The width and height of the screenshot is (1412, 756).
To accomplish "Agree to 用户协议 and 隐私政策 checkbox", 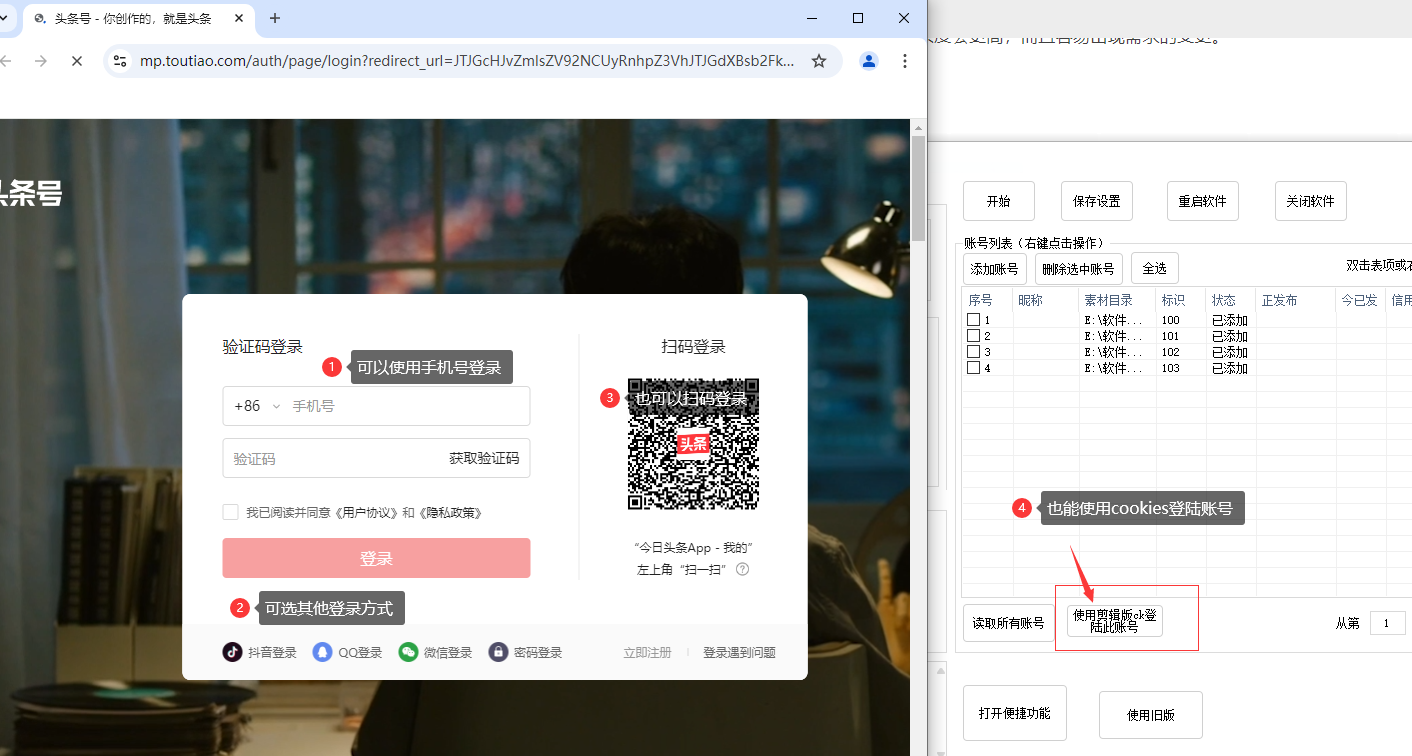I will tap(231, 512).
